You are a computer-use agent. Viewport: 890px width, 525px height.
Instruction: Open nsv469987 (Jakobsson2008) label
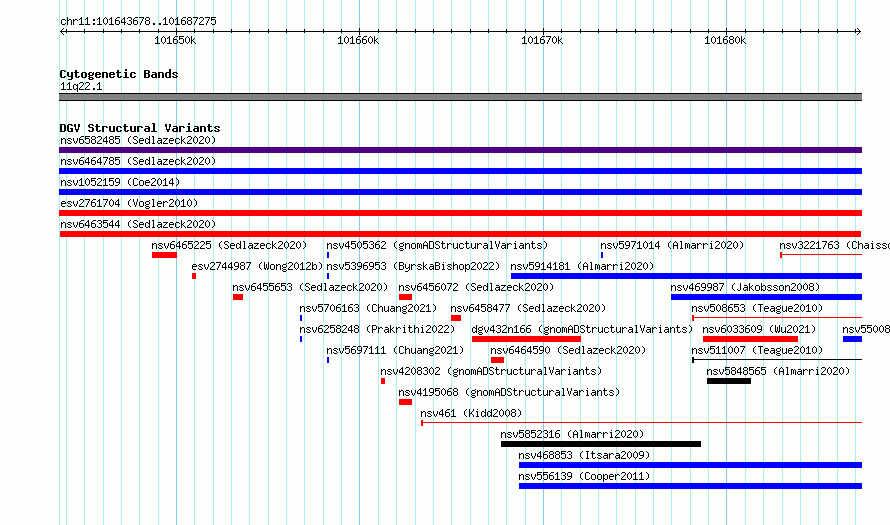pyautogui.click(x=745, y=287)
